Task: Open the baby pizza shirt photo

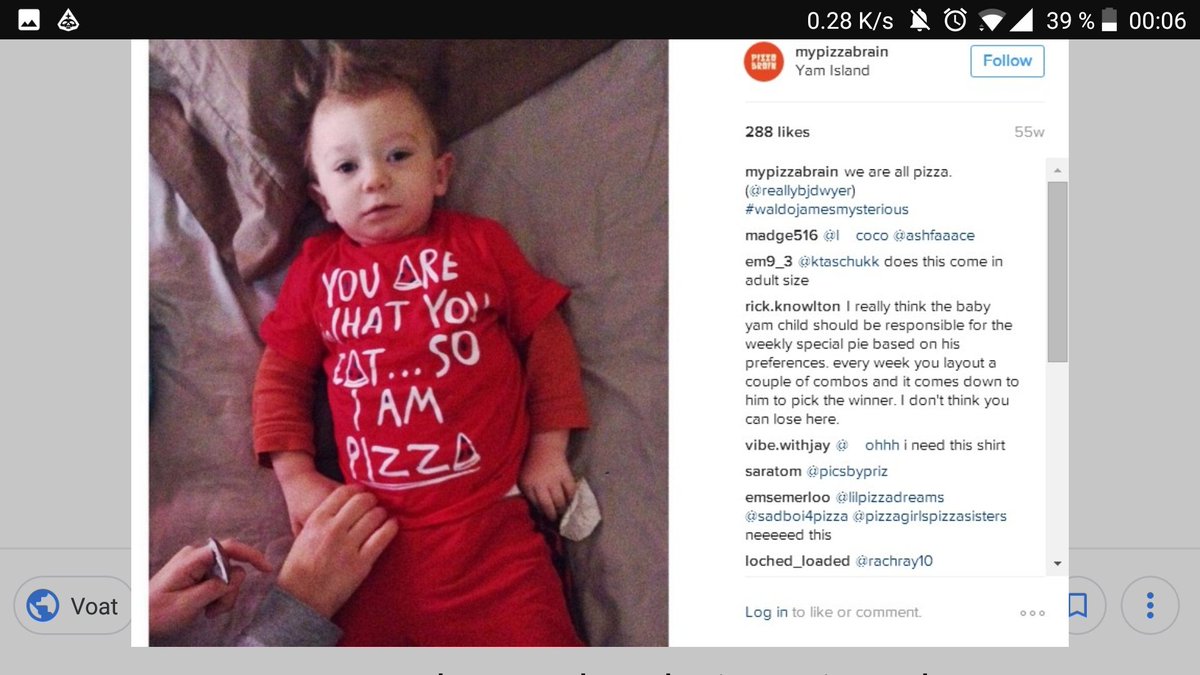Action: 408,343
